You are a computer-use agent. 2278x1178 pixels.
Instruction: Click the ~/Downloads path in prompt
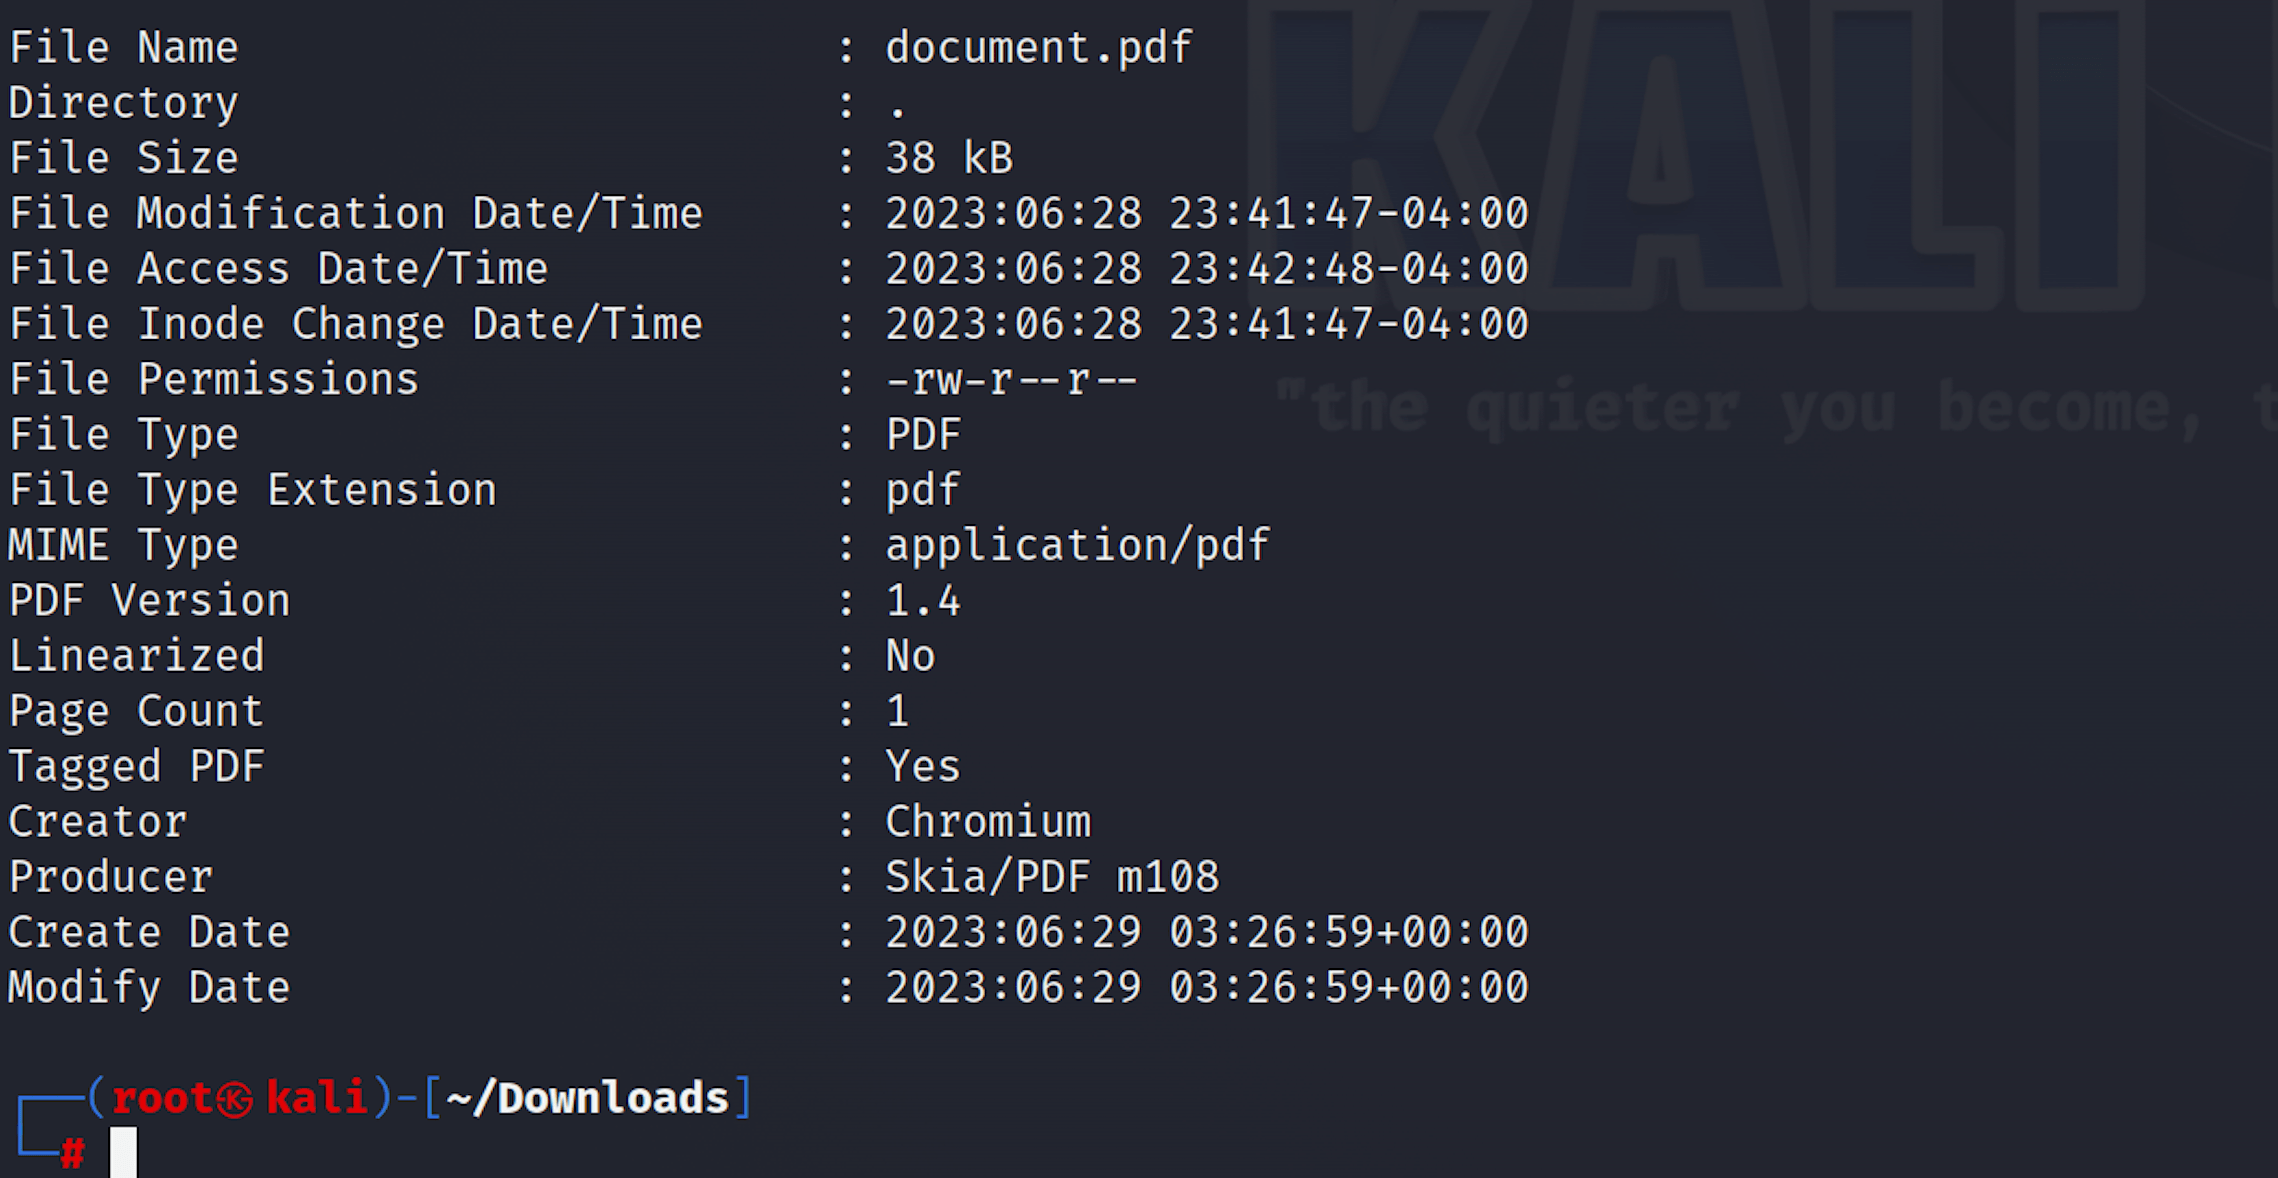click(587, 1099)
